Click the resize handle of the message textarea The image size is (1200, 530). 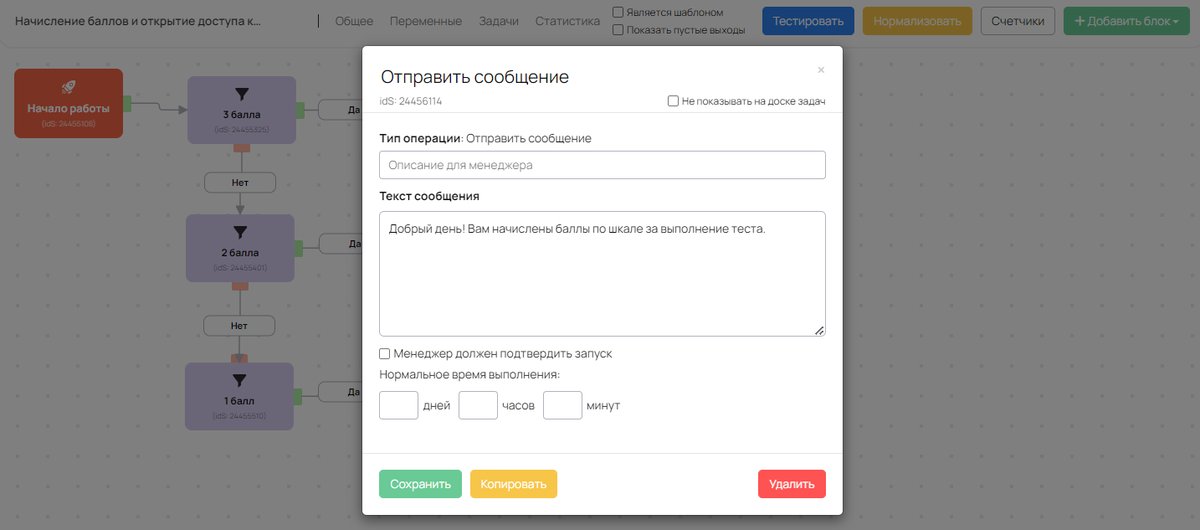[819, 330]
